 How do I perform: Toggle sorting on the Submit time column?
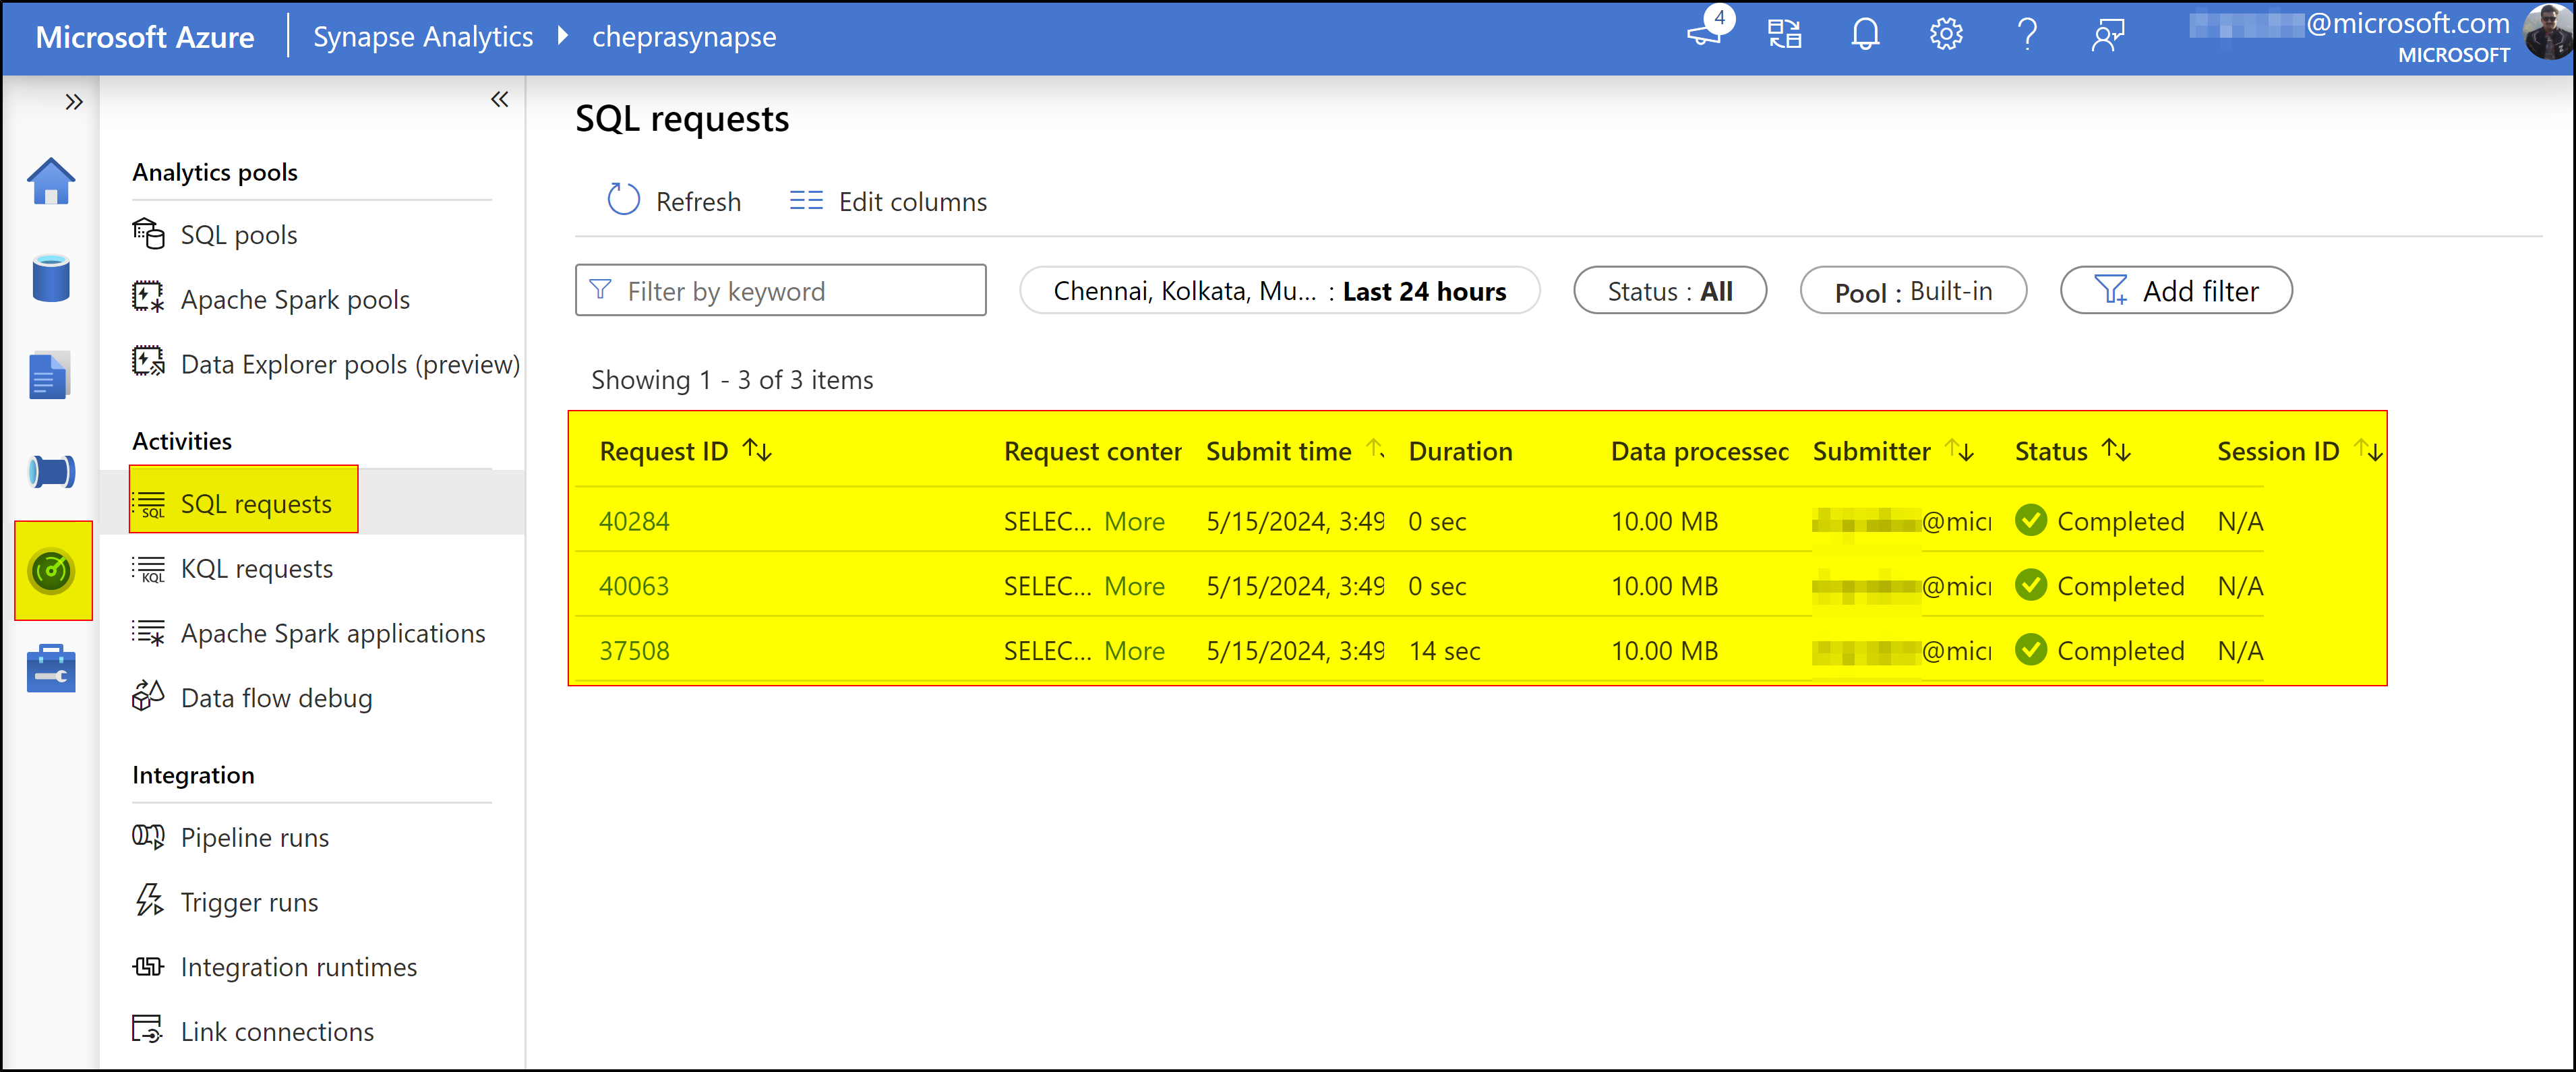point(1378,450)
